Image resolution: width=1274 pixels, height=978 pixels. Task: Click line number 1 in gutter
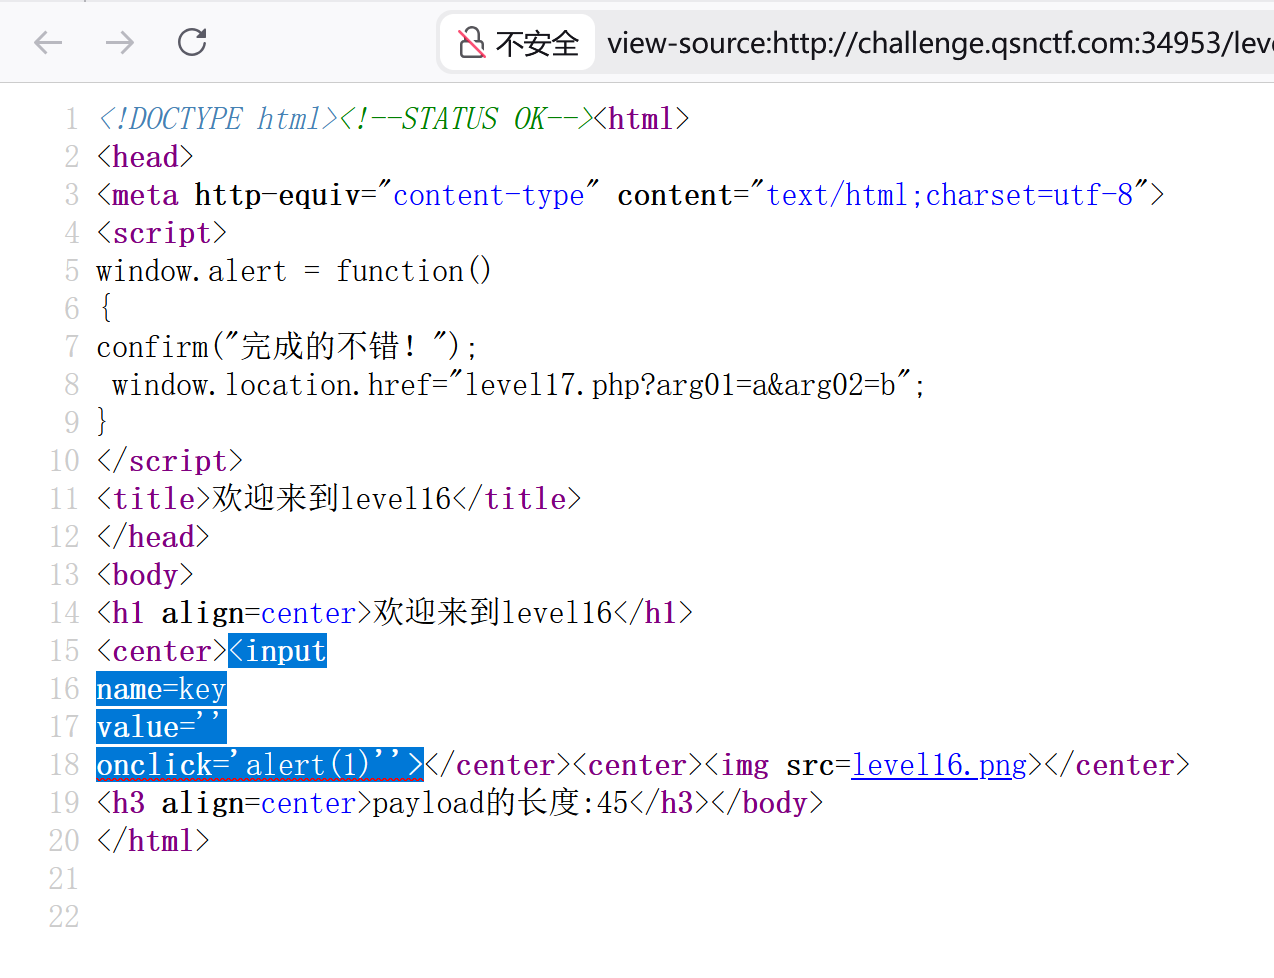point(71,119)
